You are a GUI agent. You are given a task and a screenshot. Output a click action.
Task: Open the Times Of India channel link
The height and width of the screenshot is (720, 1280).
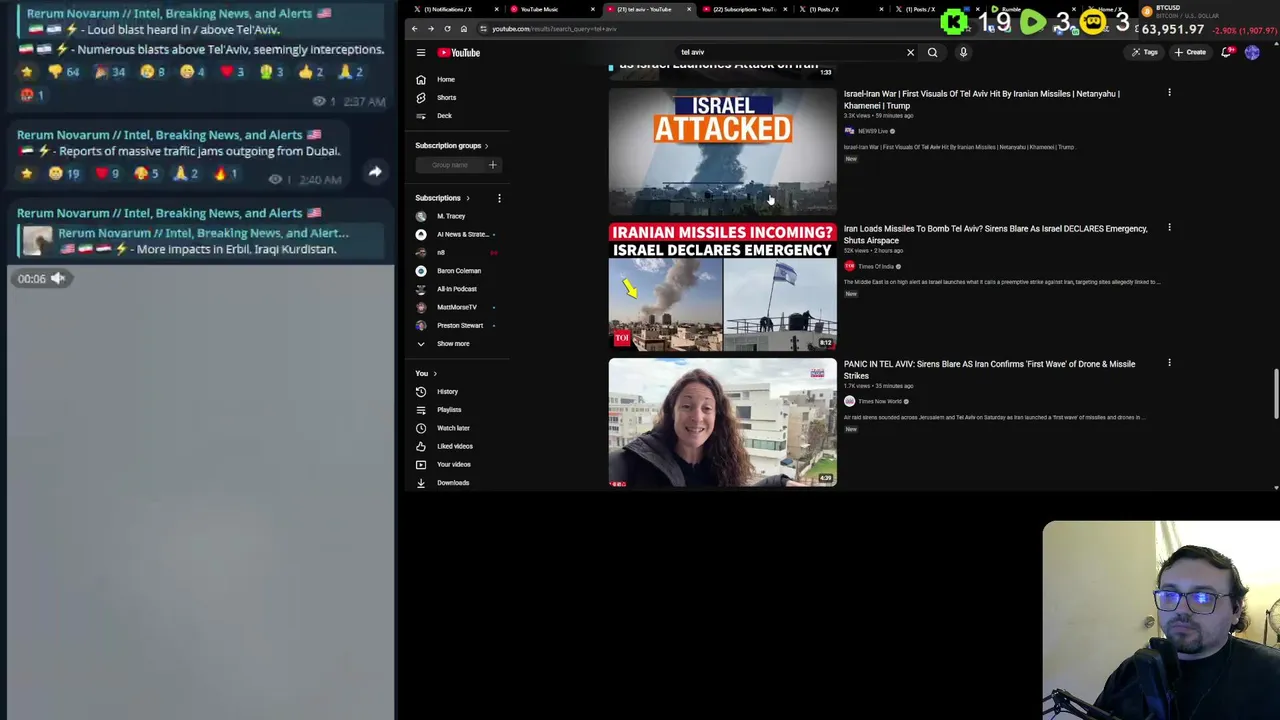[x=876, y=266]
